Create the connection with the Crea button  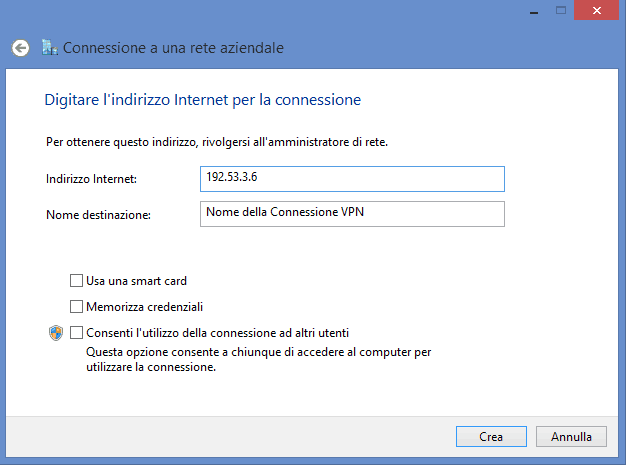(491, 437)
